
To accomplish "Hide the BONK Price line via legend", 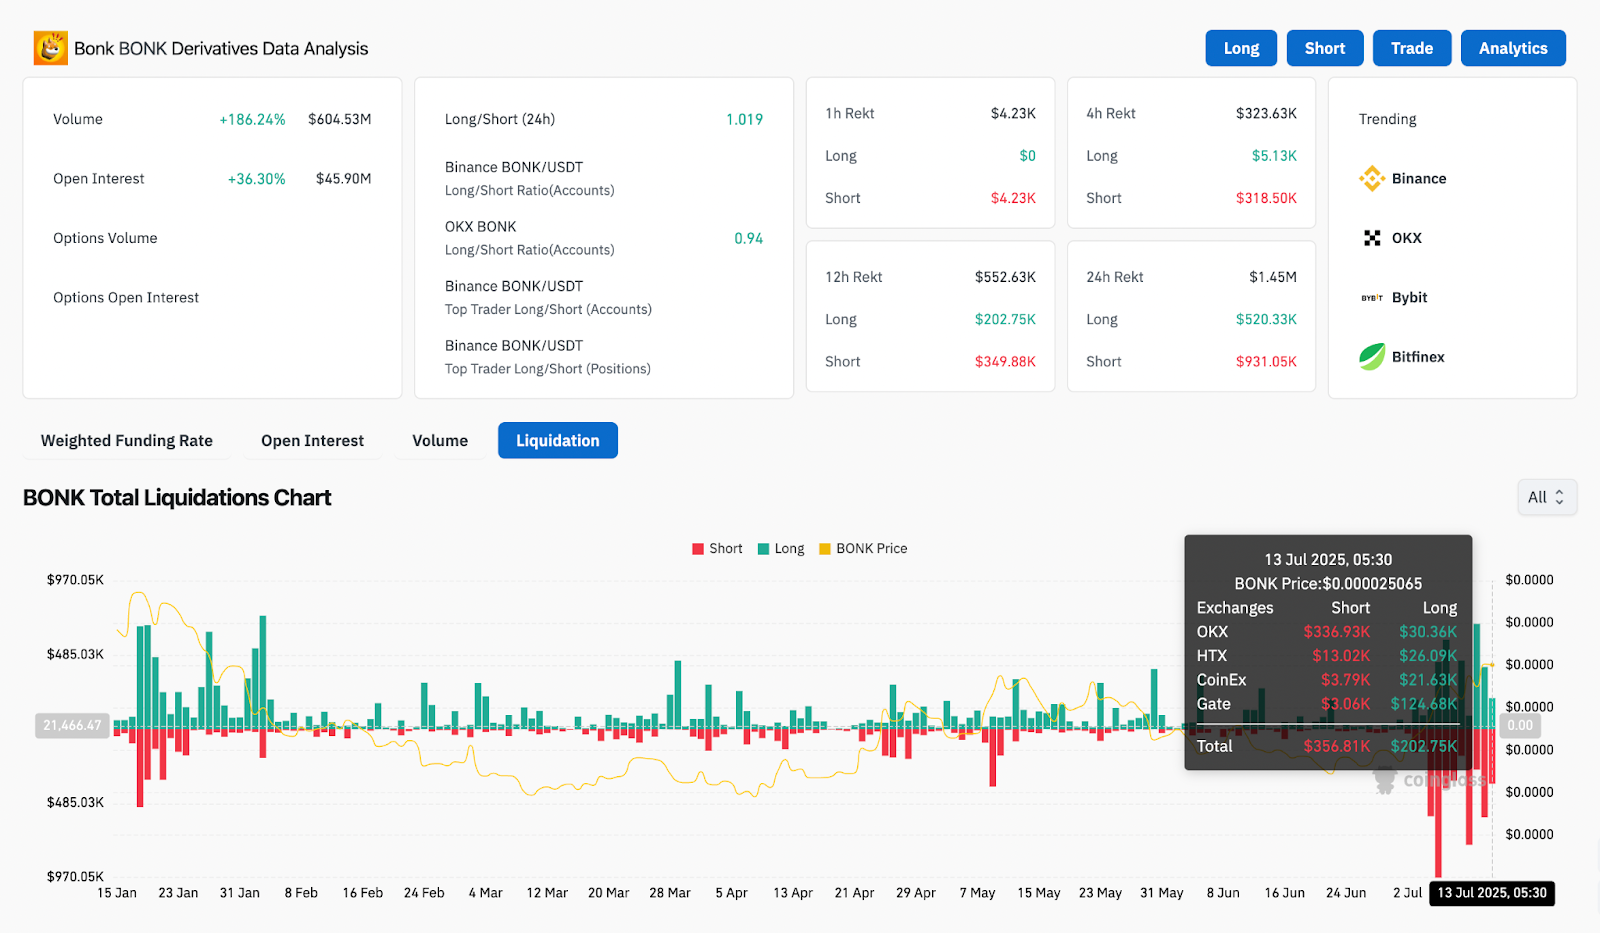I will tap(871, 549).
